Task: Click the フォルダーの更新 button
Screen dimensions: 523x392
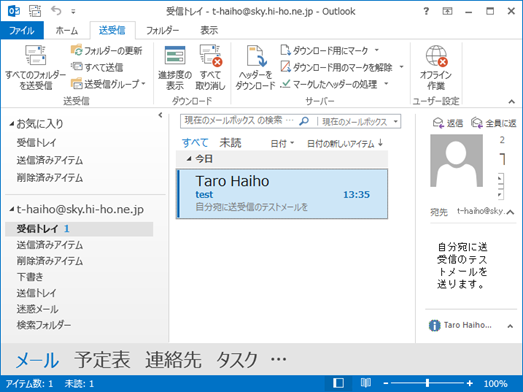Action: [x=107, y=50]
